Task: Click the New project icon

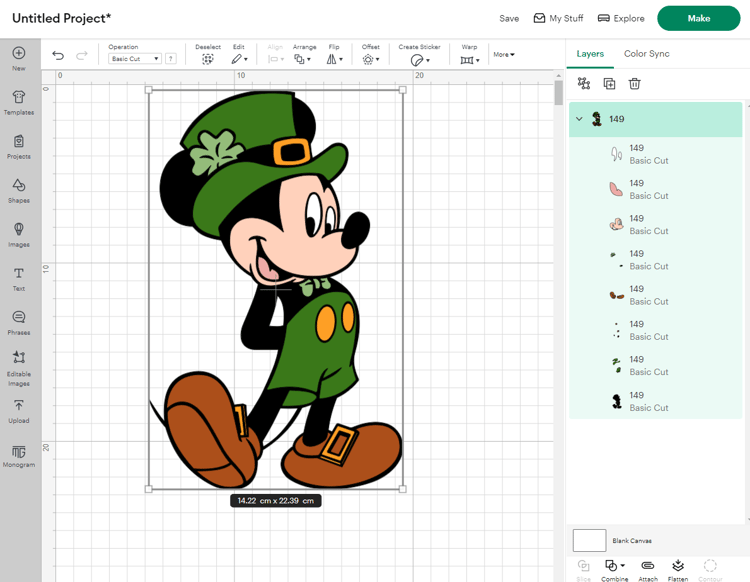Action: 19,53
